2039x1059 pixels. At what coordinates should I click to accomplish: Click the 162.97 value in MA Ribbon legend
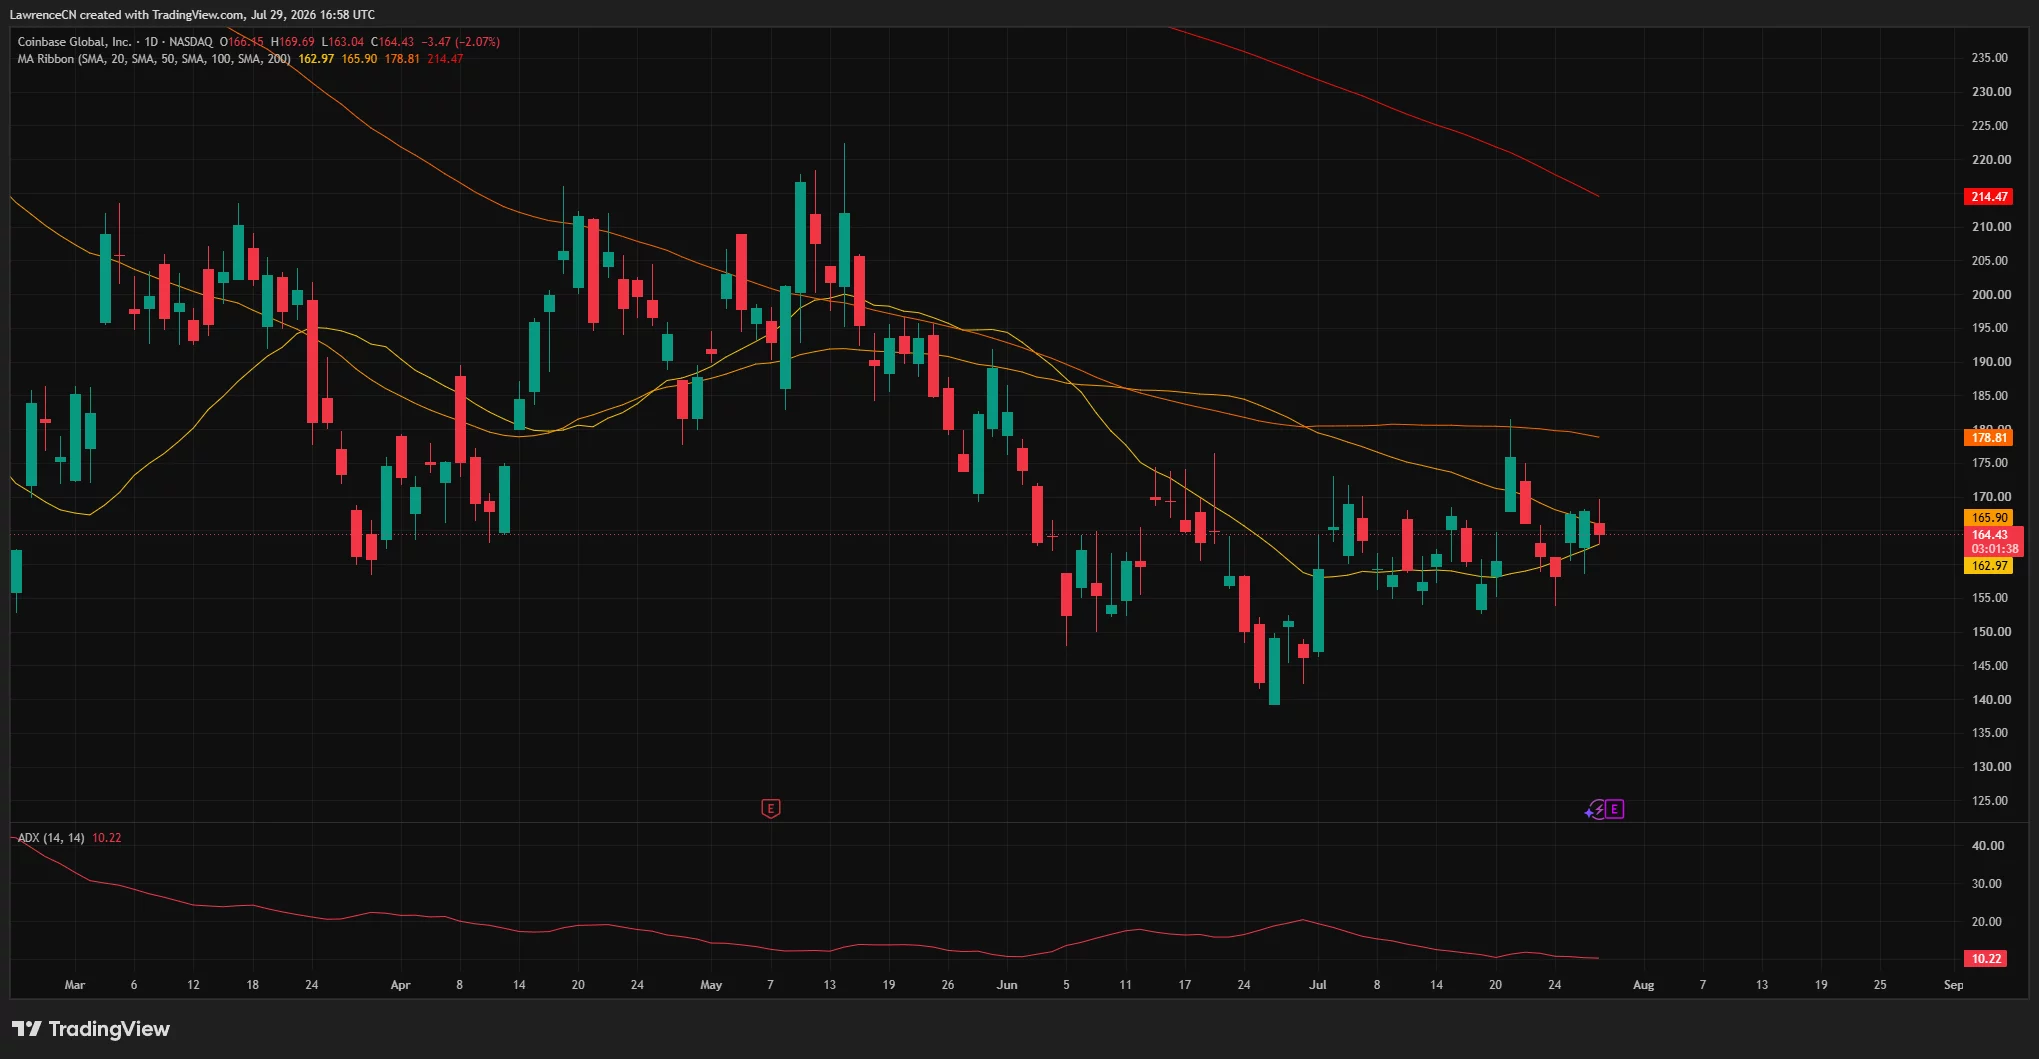coord(316,59)
